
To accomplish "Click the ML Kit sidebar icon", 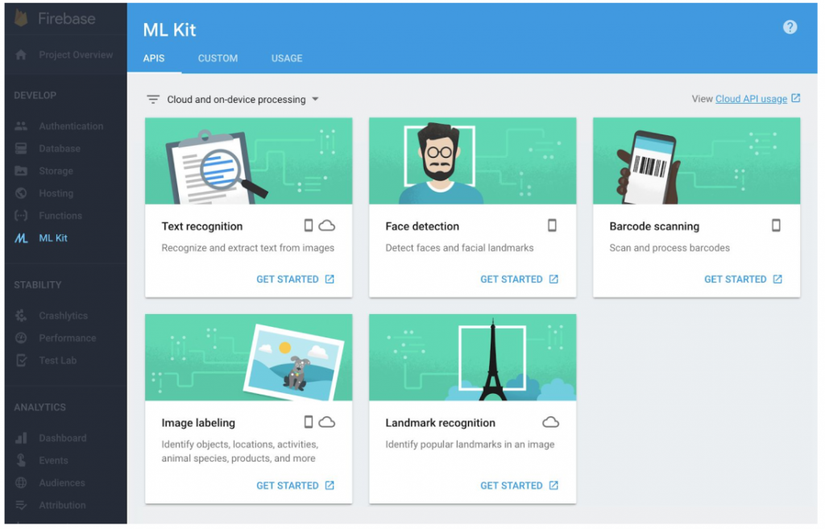I will [x=21, y=238].
